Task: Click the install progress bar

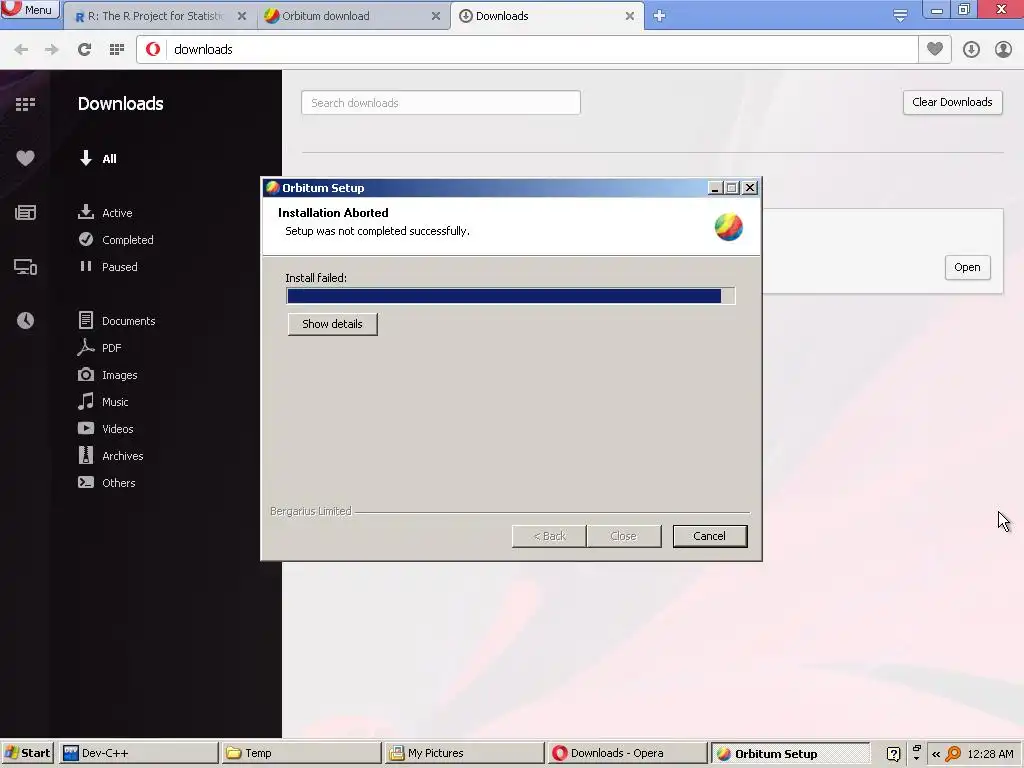Action: click(510, 296)
